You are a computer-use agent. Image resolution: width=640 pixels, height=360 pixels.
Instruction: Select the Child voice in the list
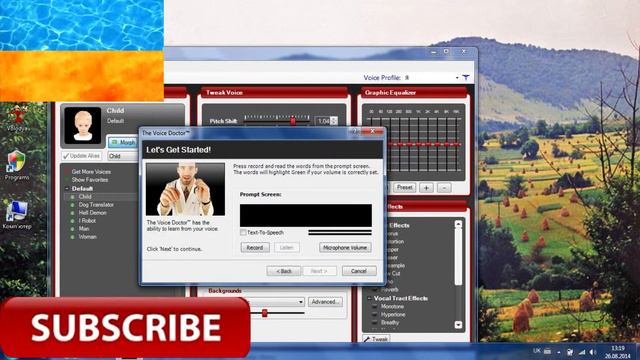point(85,197)
